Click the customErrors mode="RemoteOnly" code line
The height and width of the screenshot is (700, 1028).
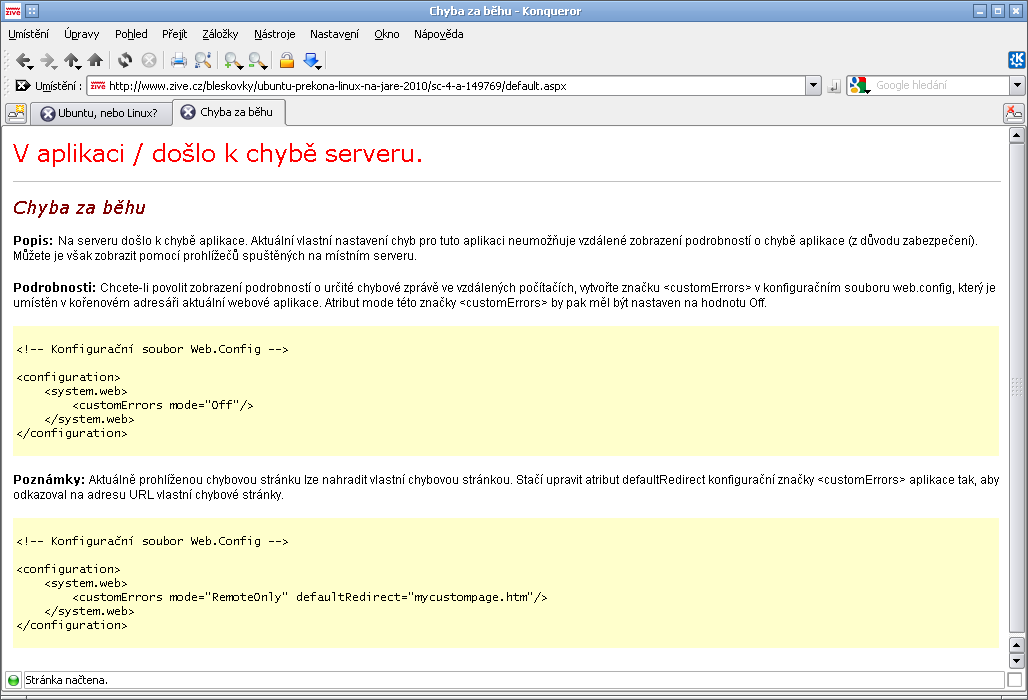coord(309,597)
